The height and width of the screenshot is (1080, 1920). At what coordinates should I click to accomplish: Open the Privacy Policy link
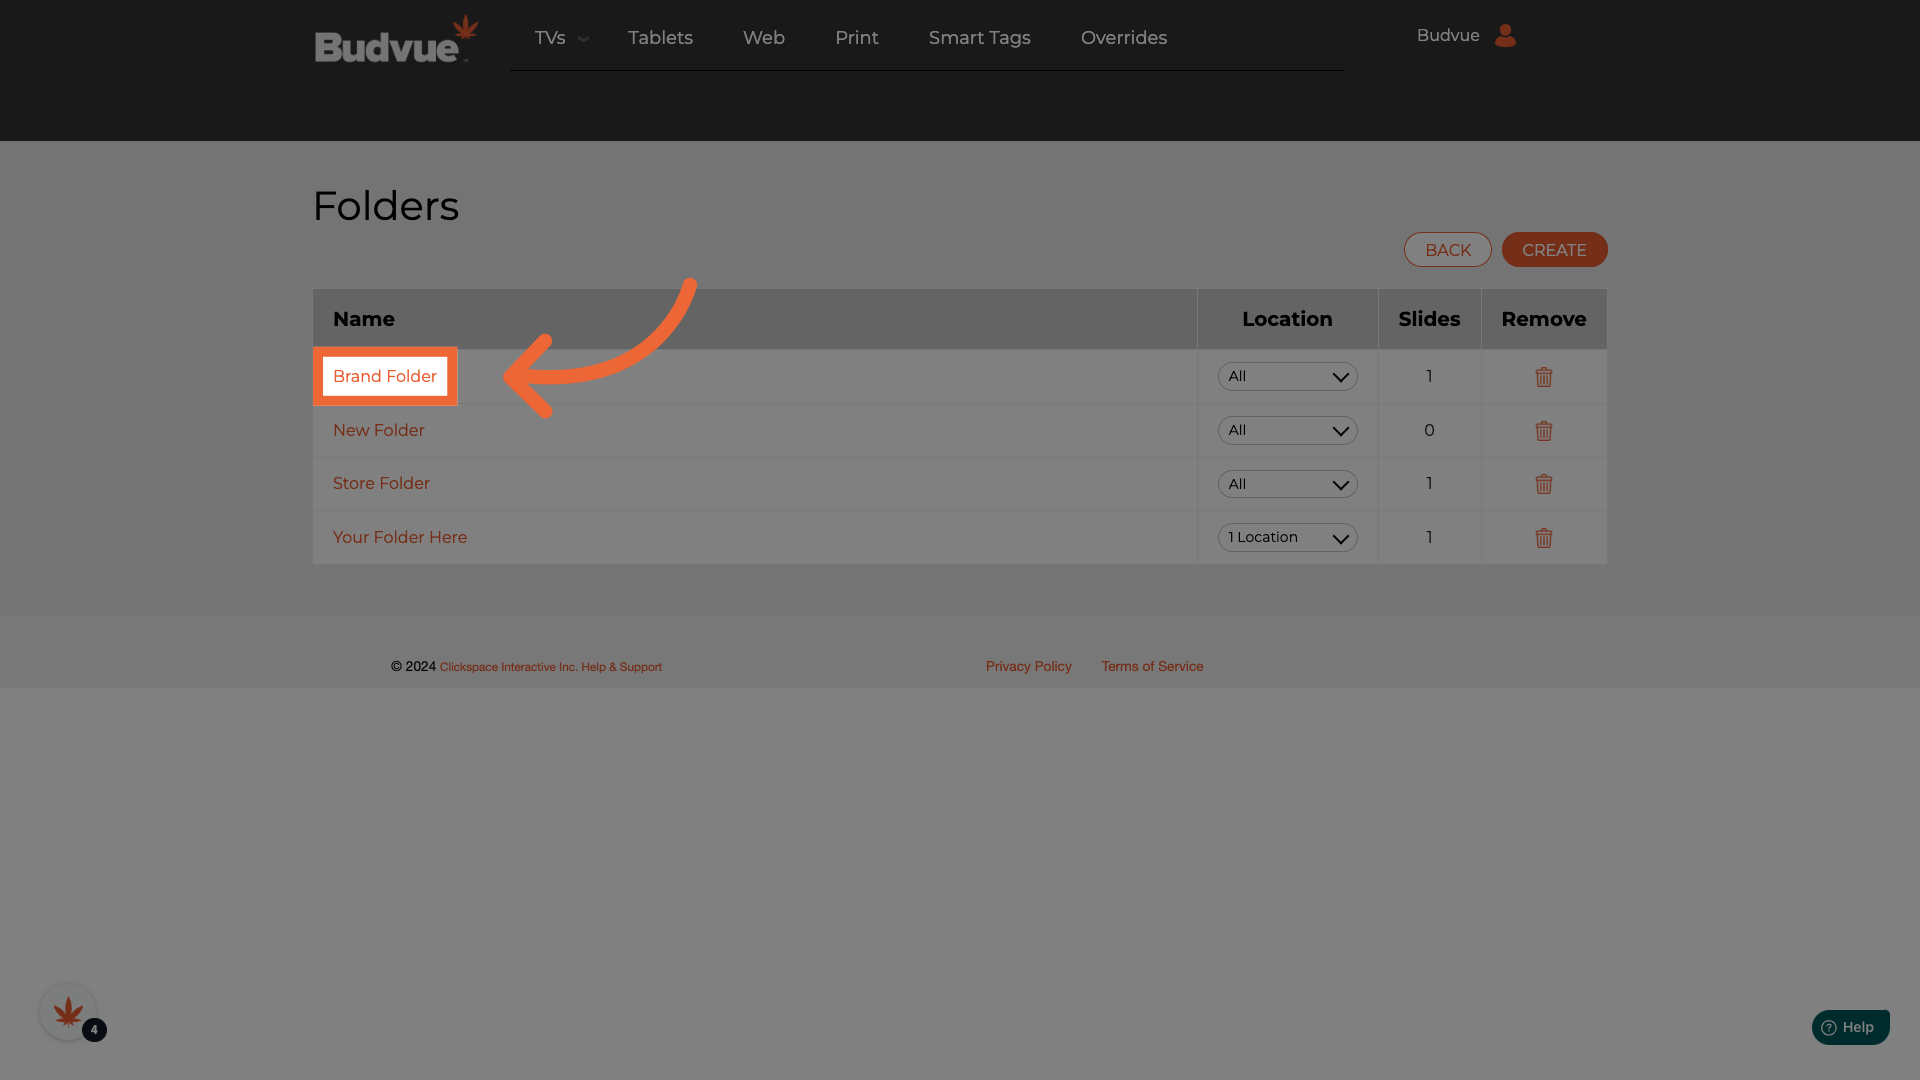tap(1028, 666)
